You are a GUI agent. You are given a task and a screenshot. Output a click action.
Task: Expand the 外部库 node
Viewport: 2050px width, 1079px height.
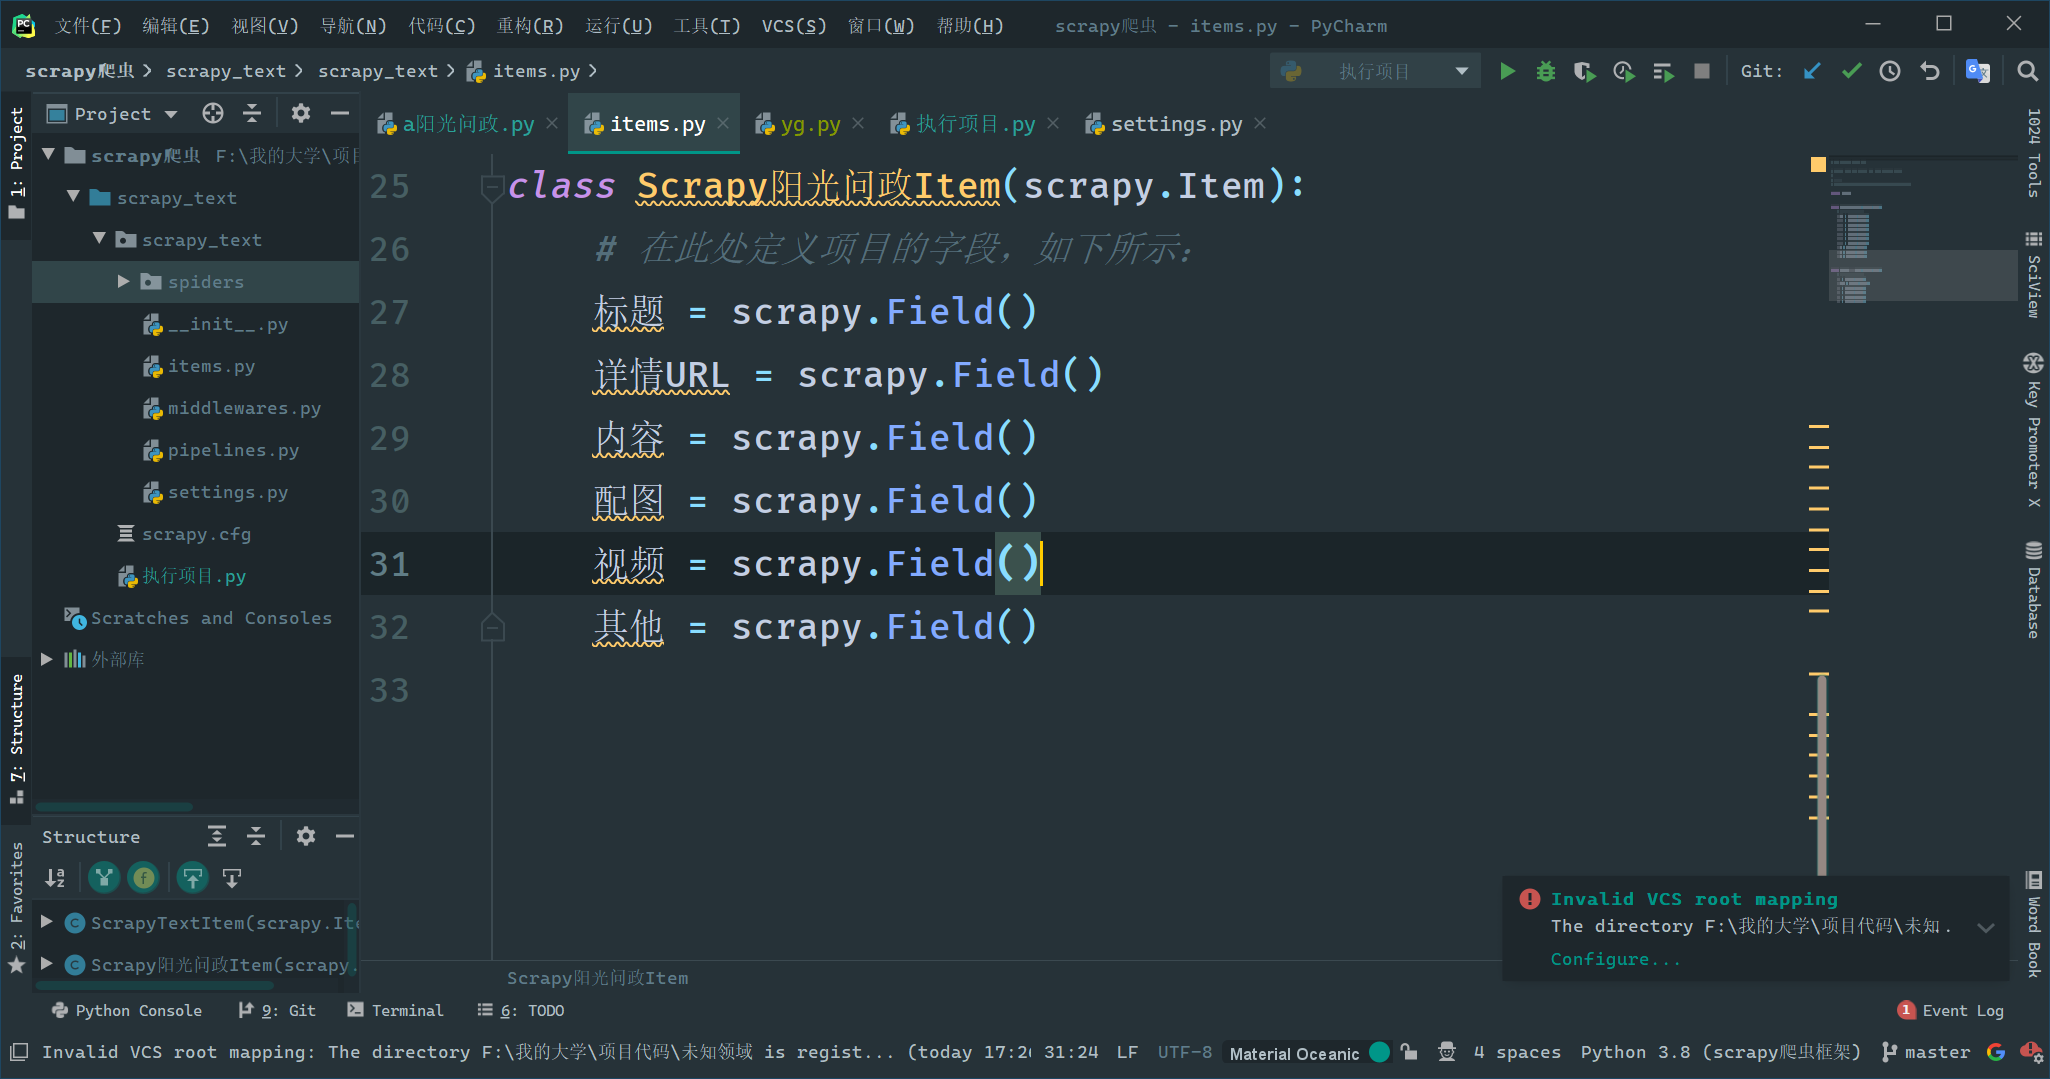click(x=46, y=659)
